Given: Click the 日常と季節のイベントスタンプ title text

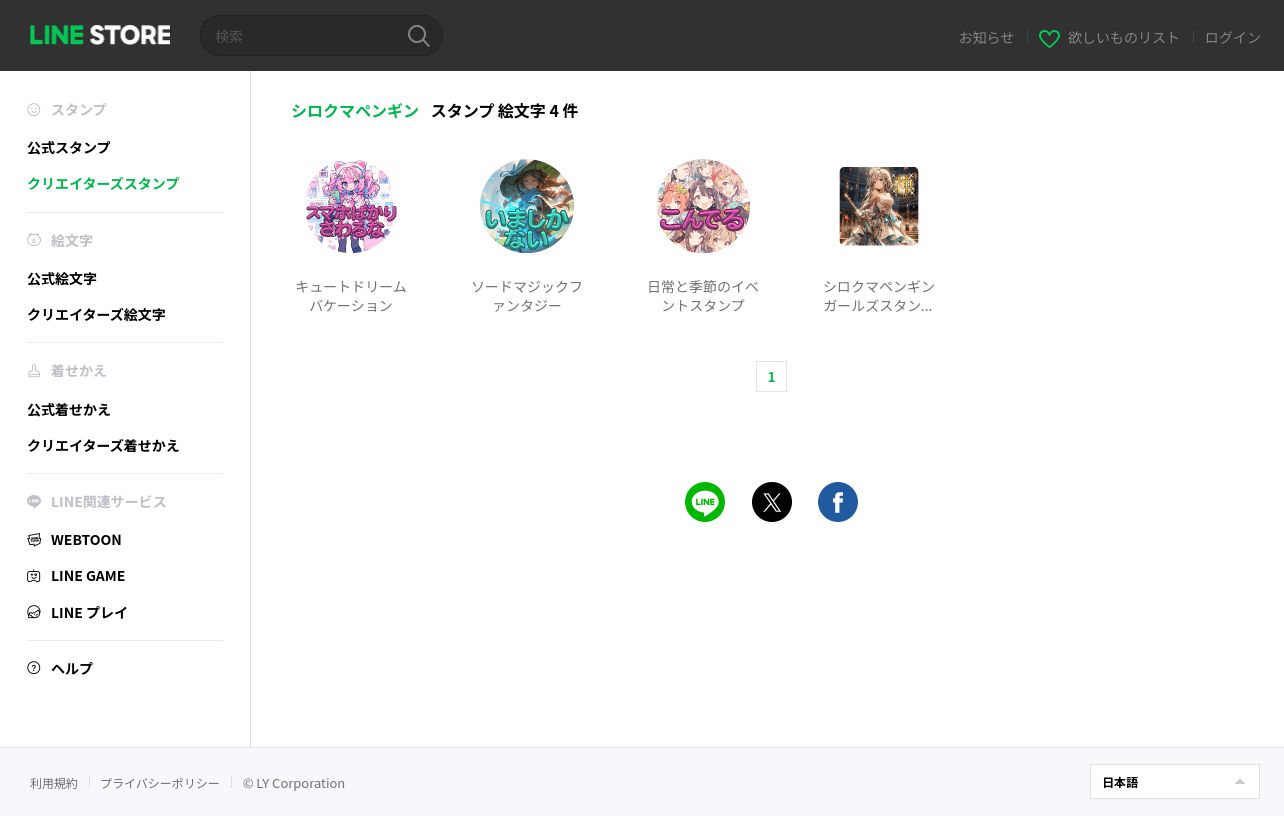Looking at the screenshot, I should [x=703, y=296].
